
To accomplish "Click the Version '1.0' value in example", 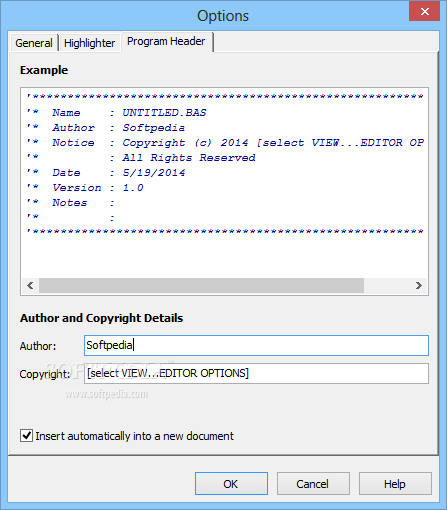I will click(133, 188).
